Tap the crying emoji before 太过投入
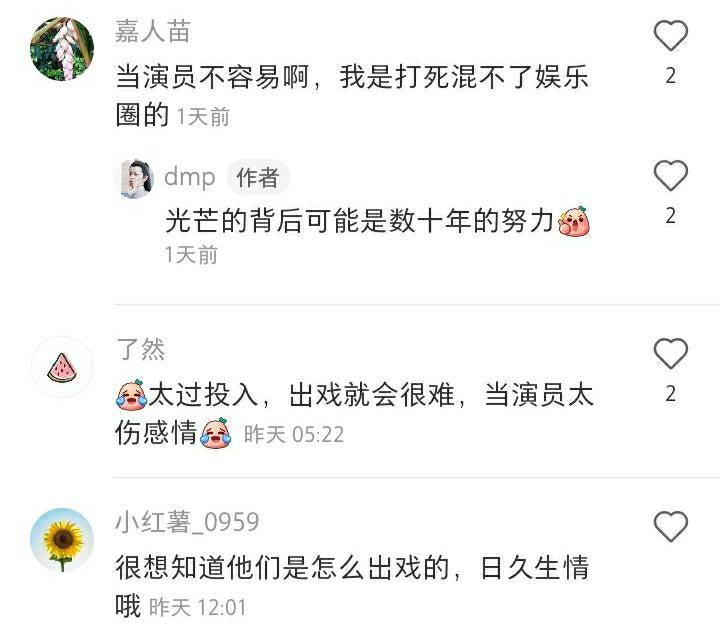The height and width of the screenshot is (640, 720). pos(131,394)
